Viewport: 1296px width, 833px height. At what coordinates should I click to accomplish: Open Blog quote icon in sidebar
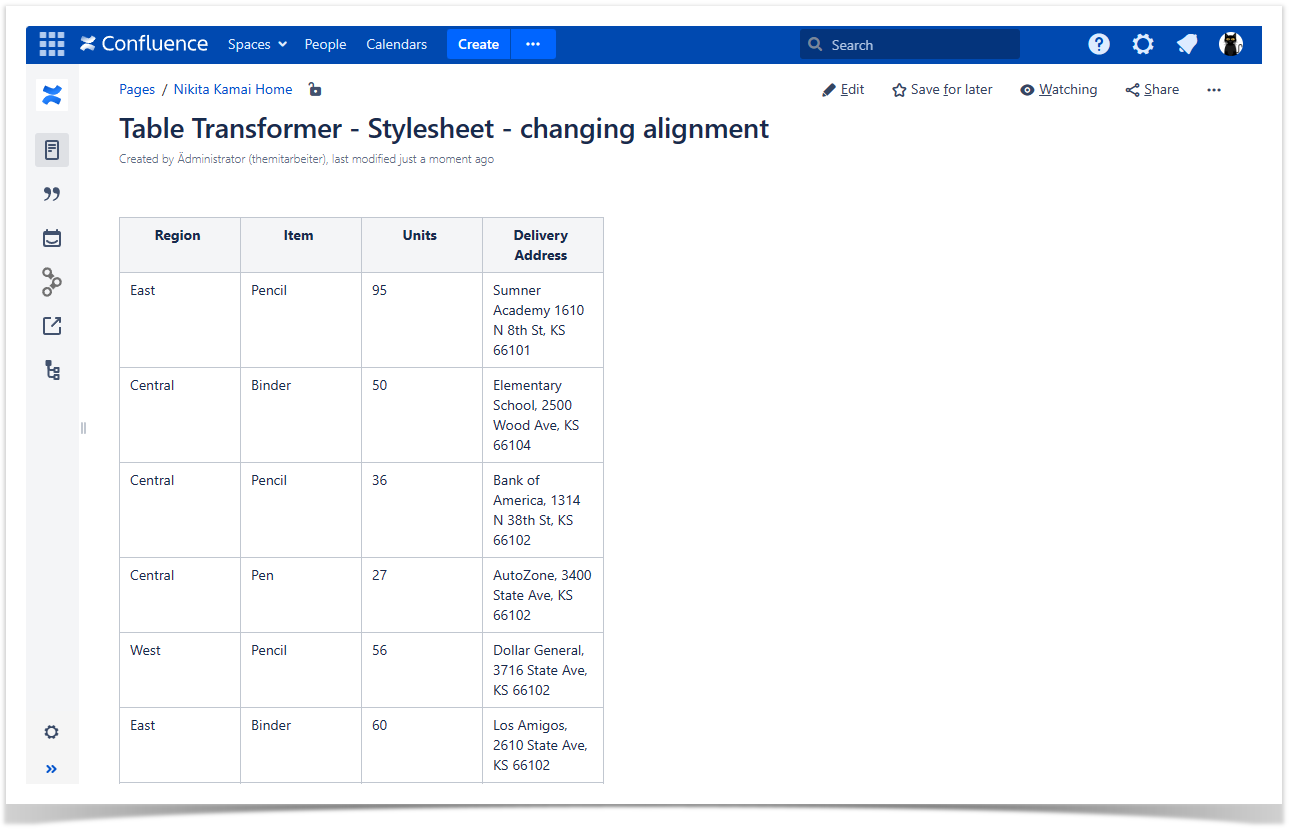tap(52, 194)
